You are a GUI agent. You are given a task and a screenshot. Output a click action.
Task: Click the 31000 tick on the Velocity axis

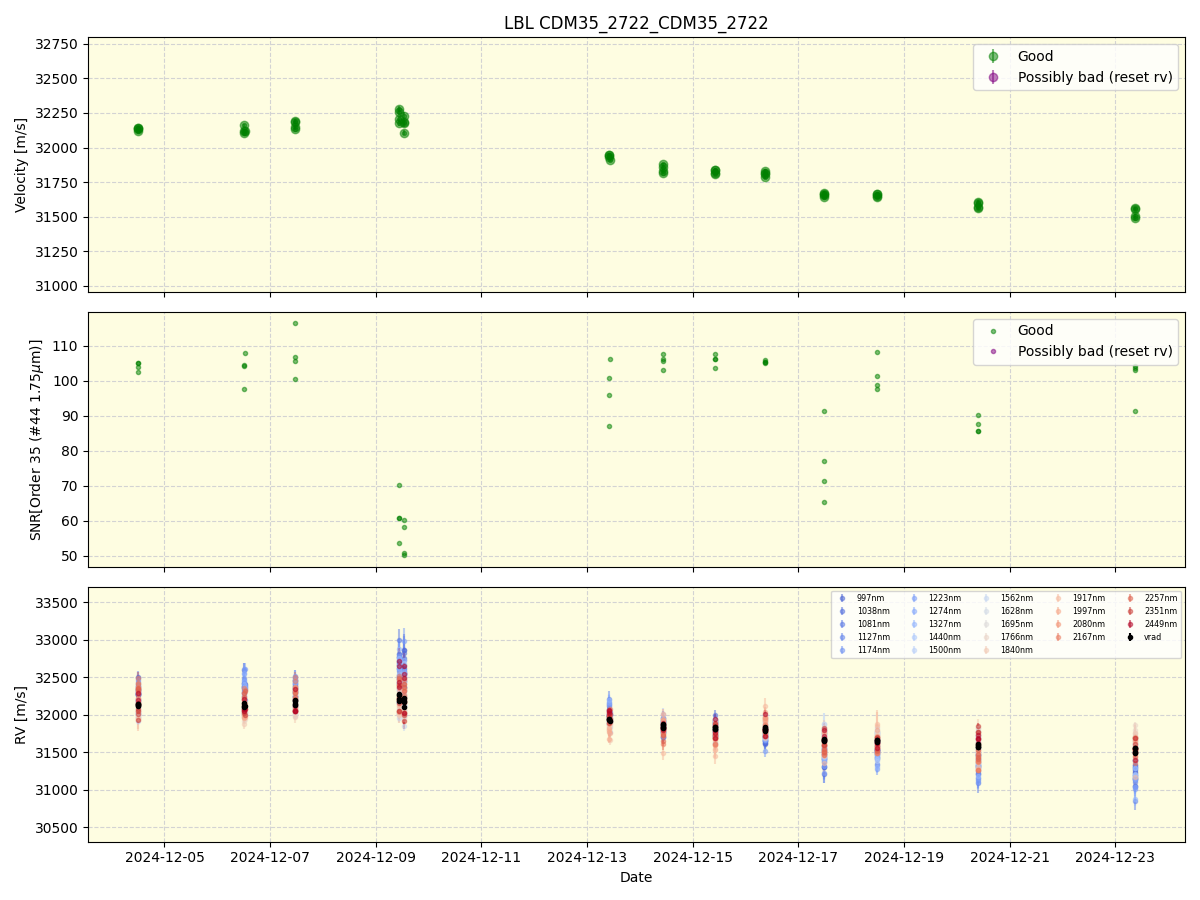[x=59, y=286]
